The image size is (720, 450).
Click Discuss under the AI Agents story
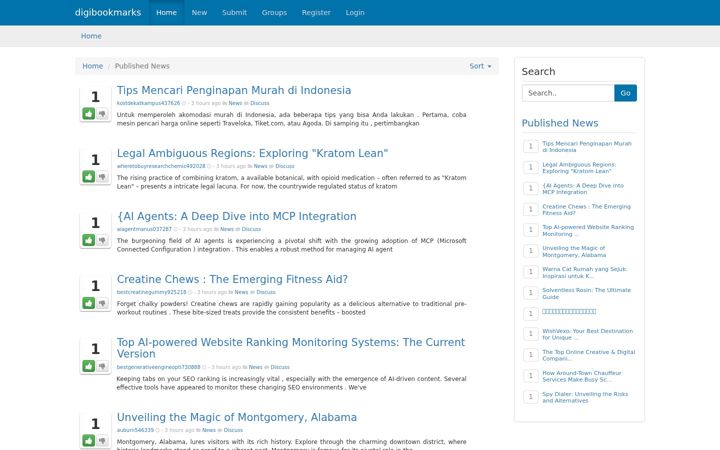pos(251,229)
